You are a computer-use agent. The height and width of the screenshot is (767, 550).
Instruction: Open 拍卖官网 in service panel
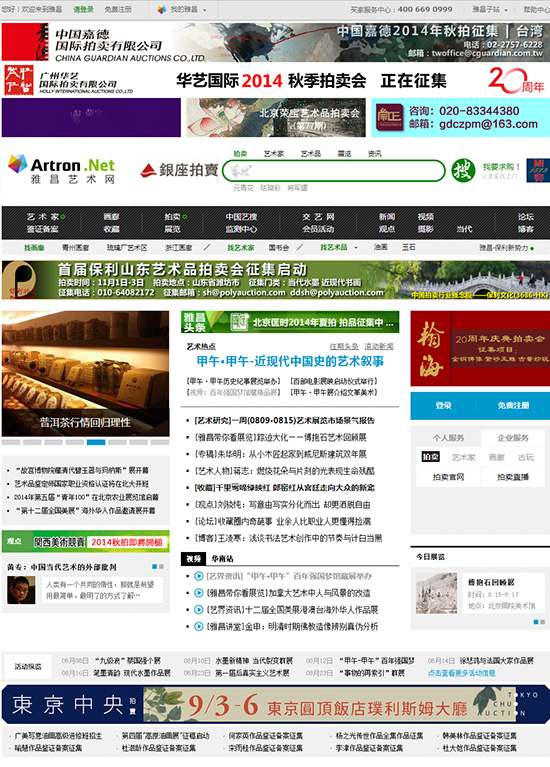coord(448,477)
